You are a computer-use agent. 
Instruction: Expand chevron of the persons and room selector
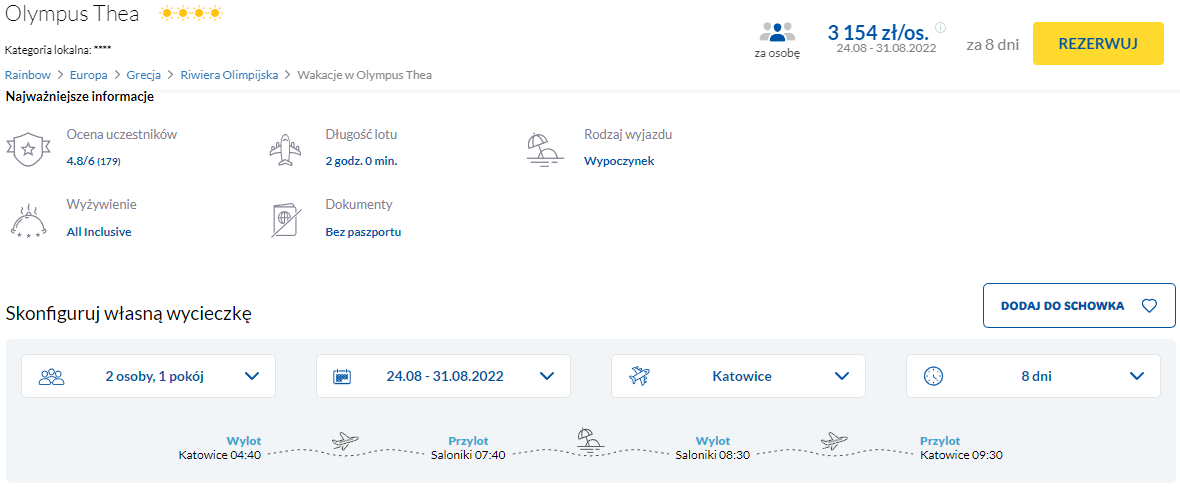(x=252, y=376)
